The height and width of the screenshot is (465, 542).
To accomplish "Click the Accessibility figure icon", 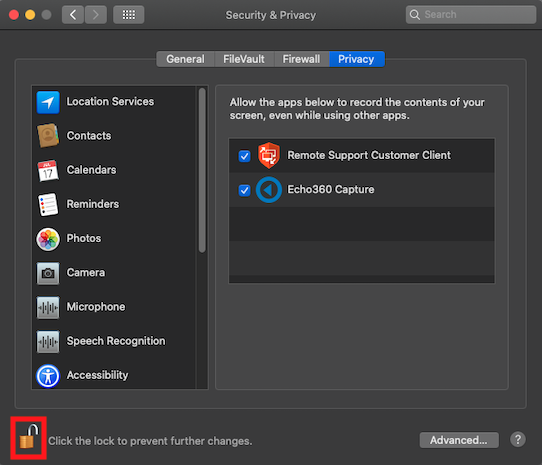I will 48,375.
